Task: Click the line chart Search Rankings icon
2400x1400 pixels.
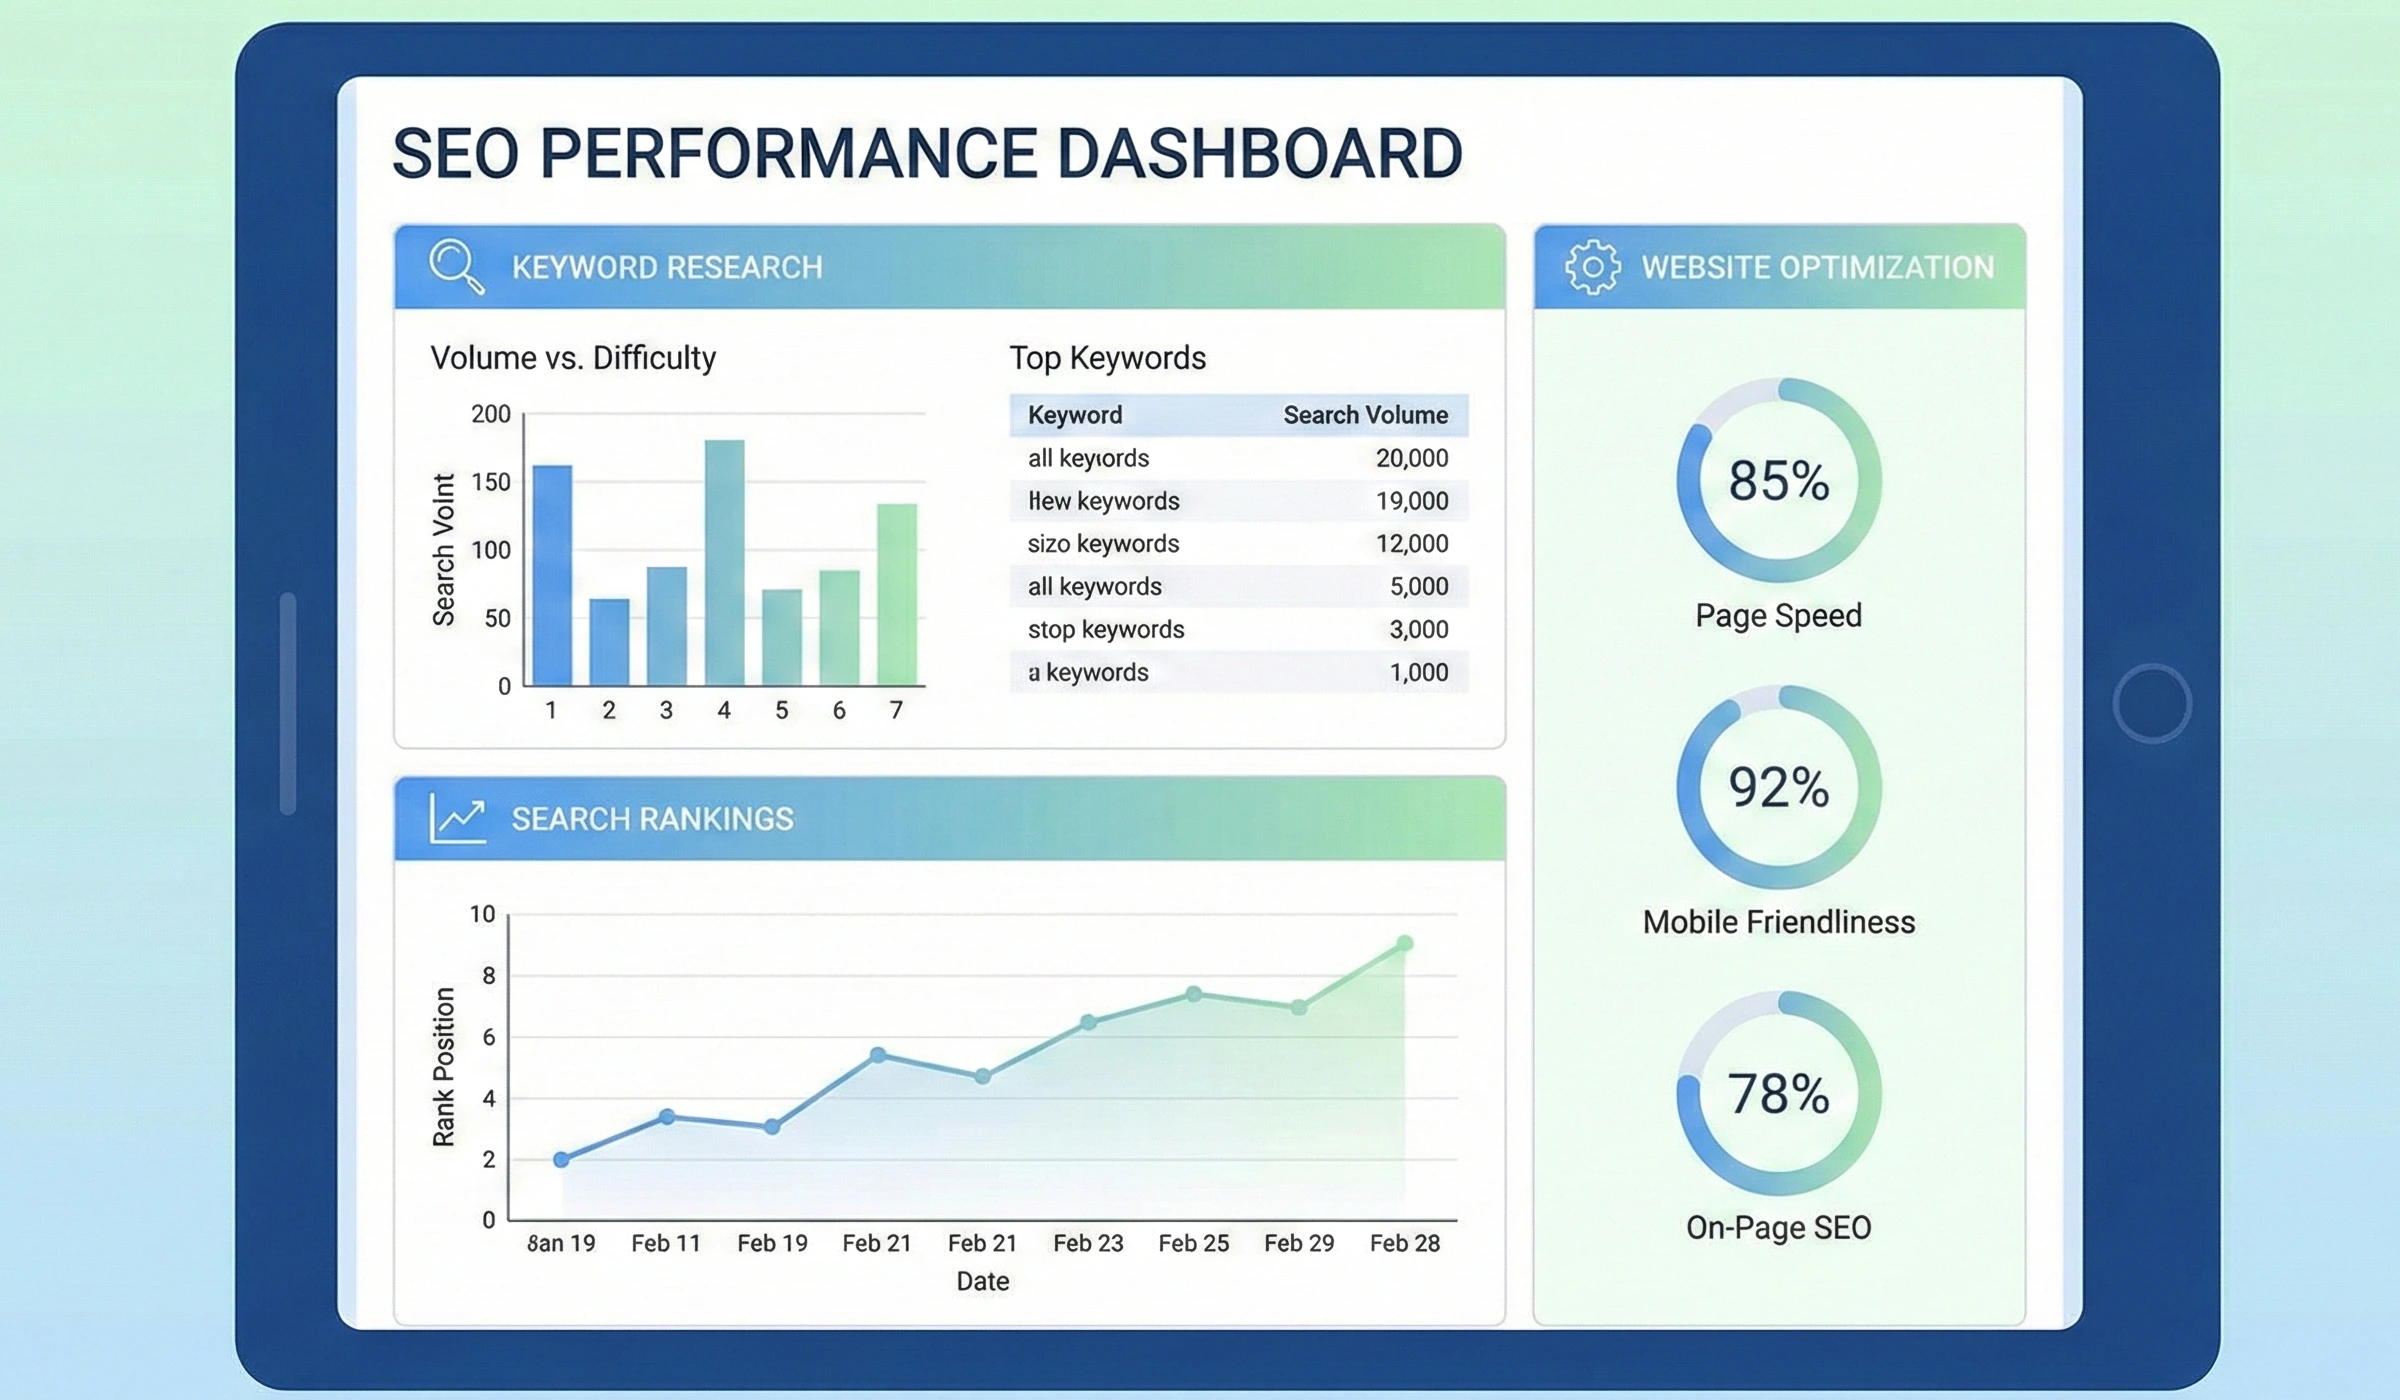Action: (457, 818)
